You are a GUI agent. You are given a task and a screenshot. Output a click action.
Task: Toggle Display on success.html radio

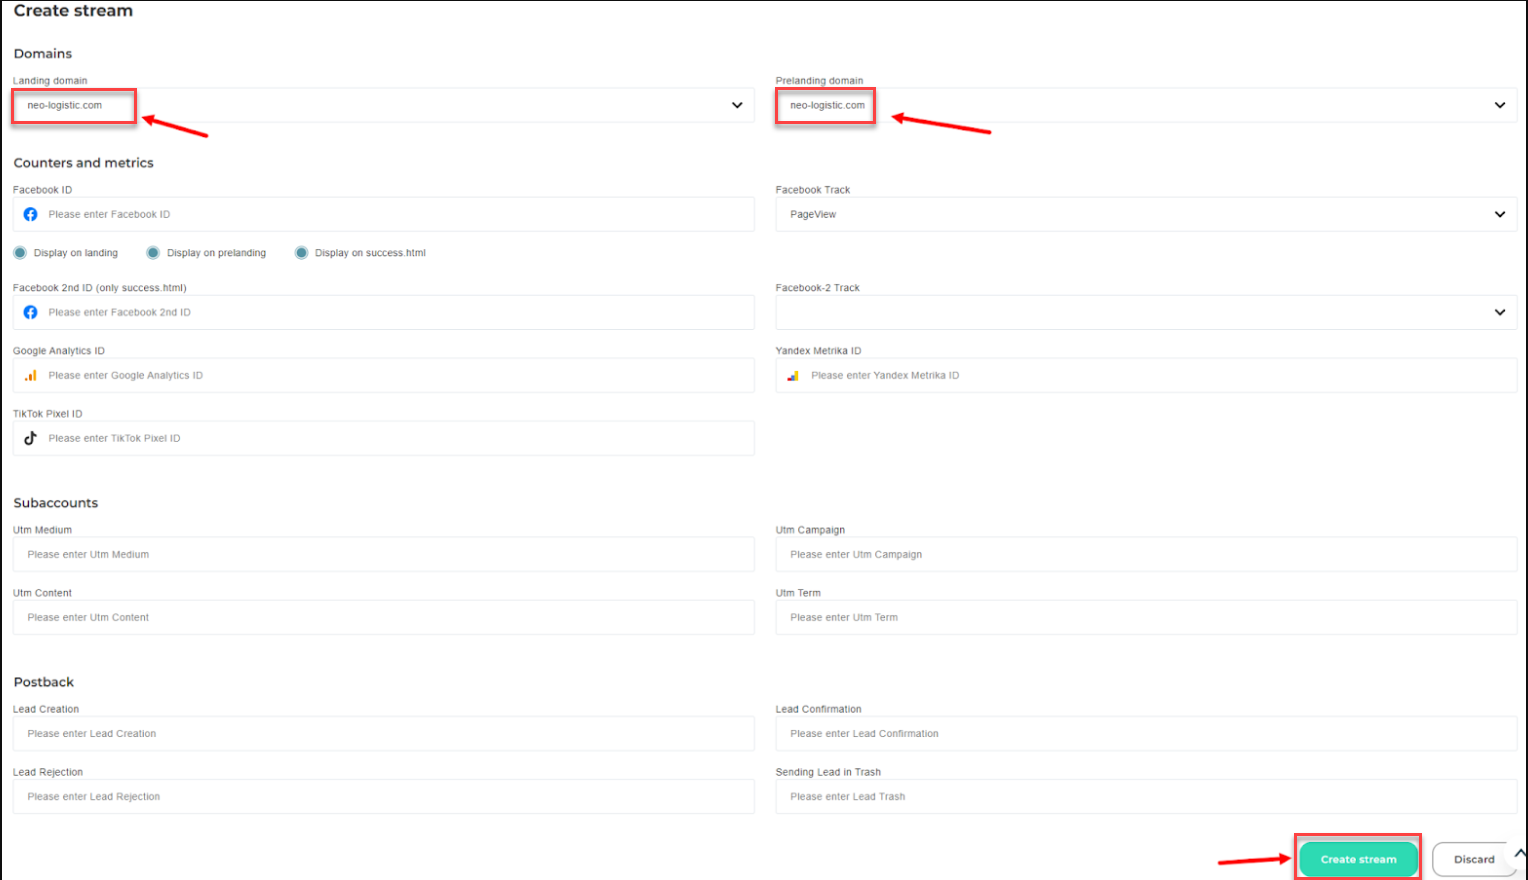(x=301, y=253)
